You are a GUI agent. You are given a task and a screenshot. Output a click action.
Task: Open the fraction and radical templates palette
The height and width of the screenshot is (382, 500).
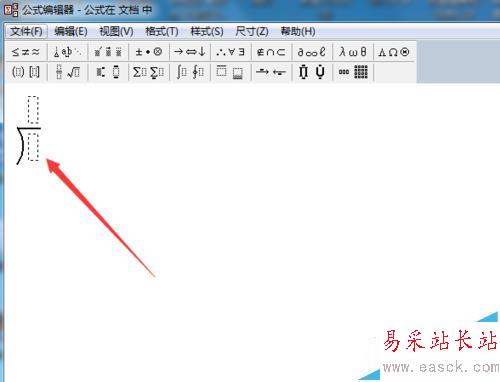tap(68, 72)
